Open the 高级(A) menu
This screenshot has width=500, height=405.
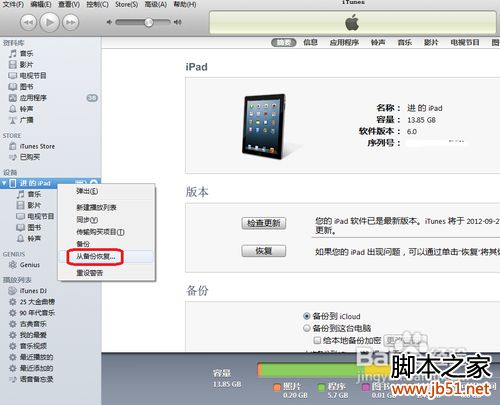tap(156, 4)
